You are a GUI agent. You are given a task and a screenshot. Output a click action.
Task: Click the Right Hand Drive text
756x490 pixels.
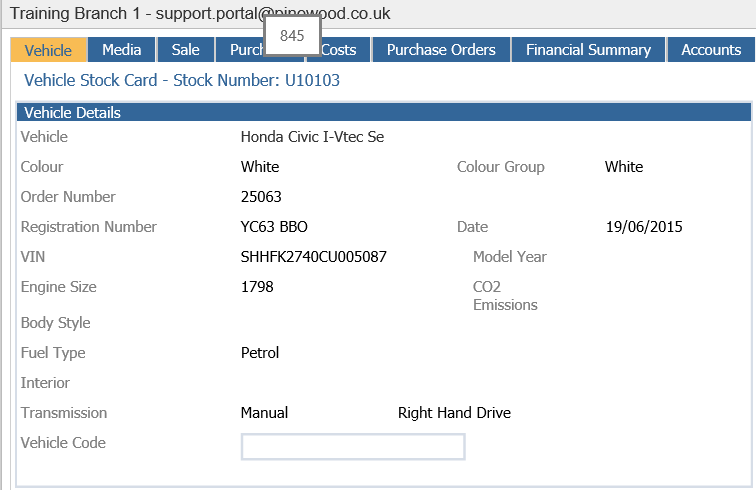pos(454,413)
